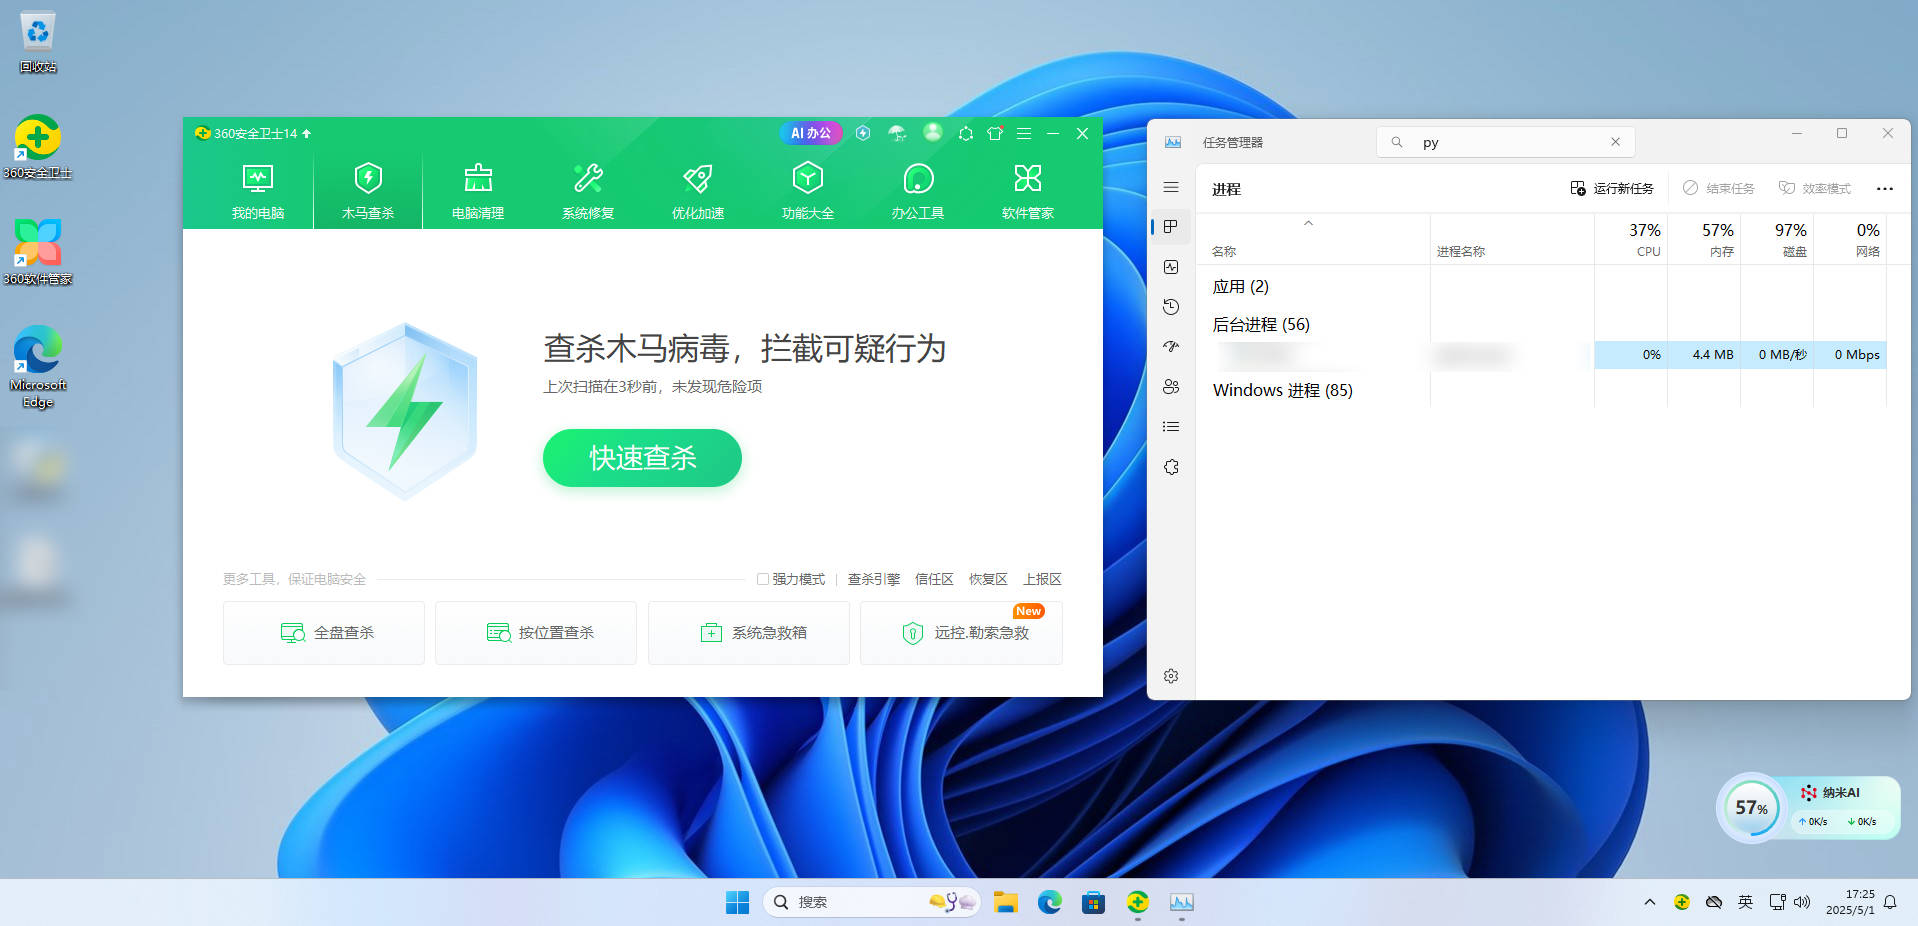Open the notification bell in the taskbar
1918x926 pixels.
click(1890, 902)
